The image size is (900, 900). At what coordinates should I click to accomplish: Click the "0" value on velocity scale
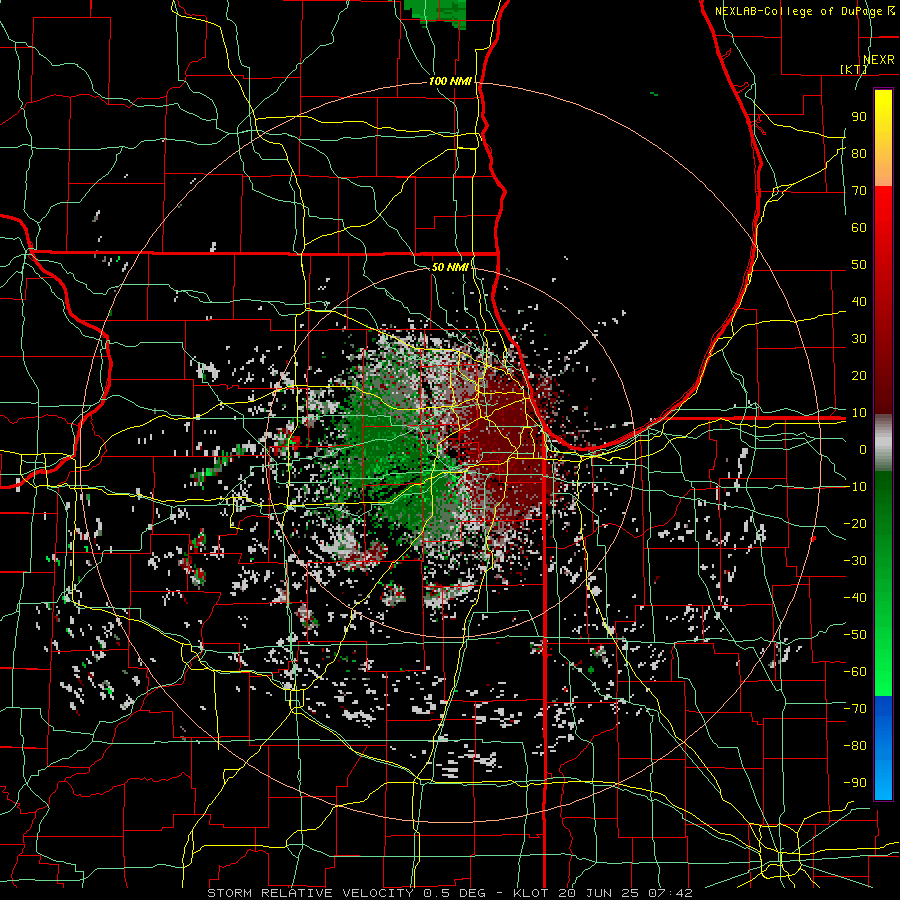click(863, 449)
